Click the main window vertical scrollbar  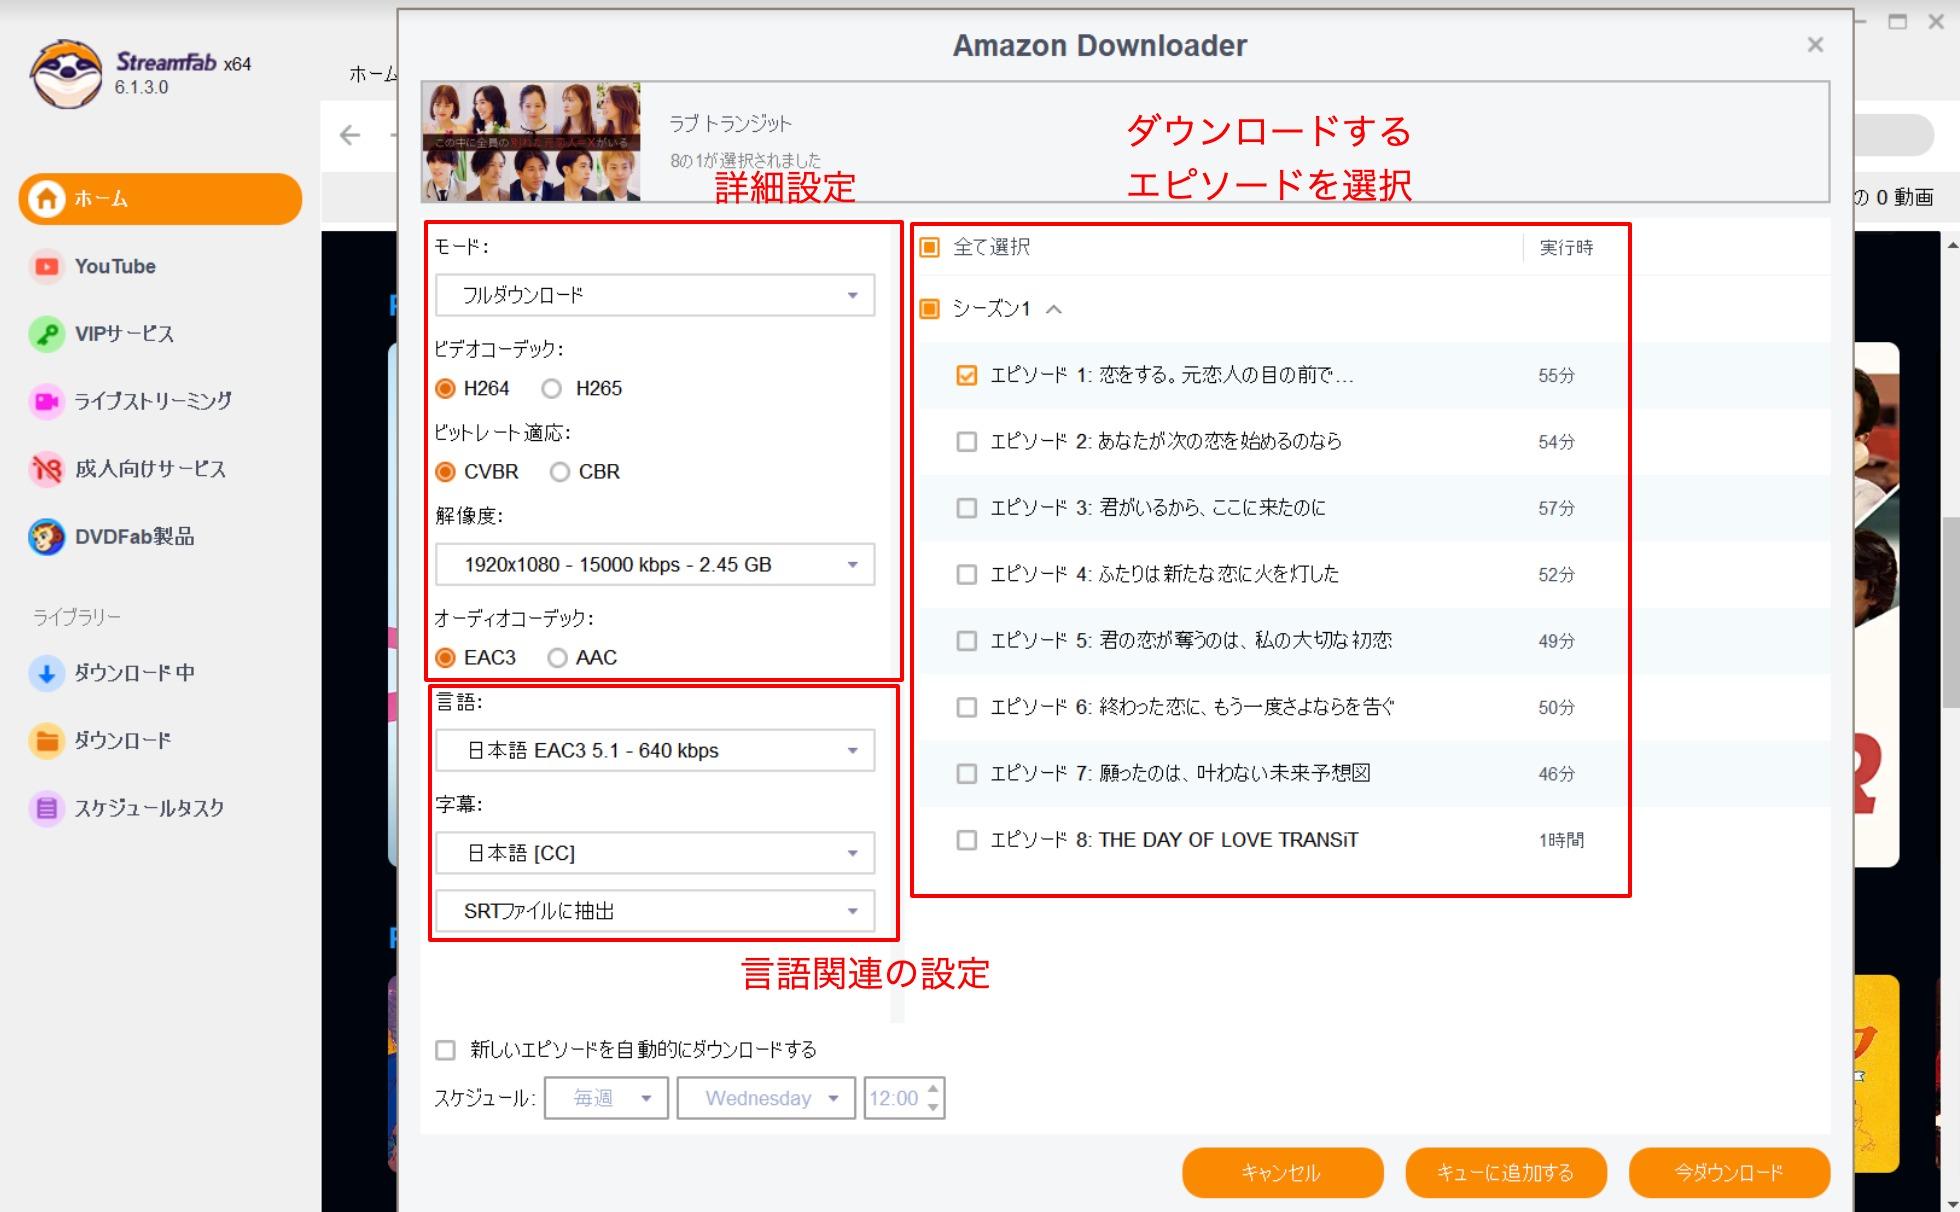(1951, 610)
